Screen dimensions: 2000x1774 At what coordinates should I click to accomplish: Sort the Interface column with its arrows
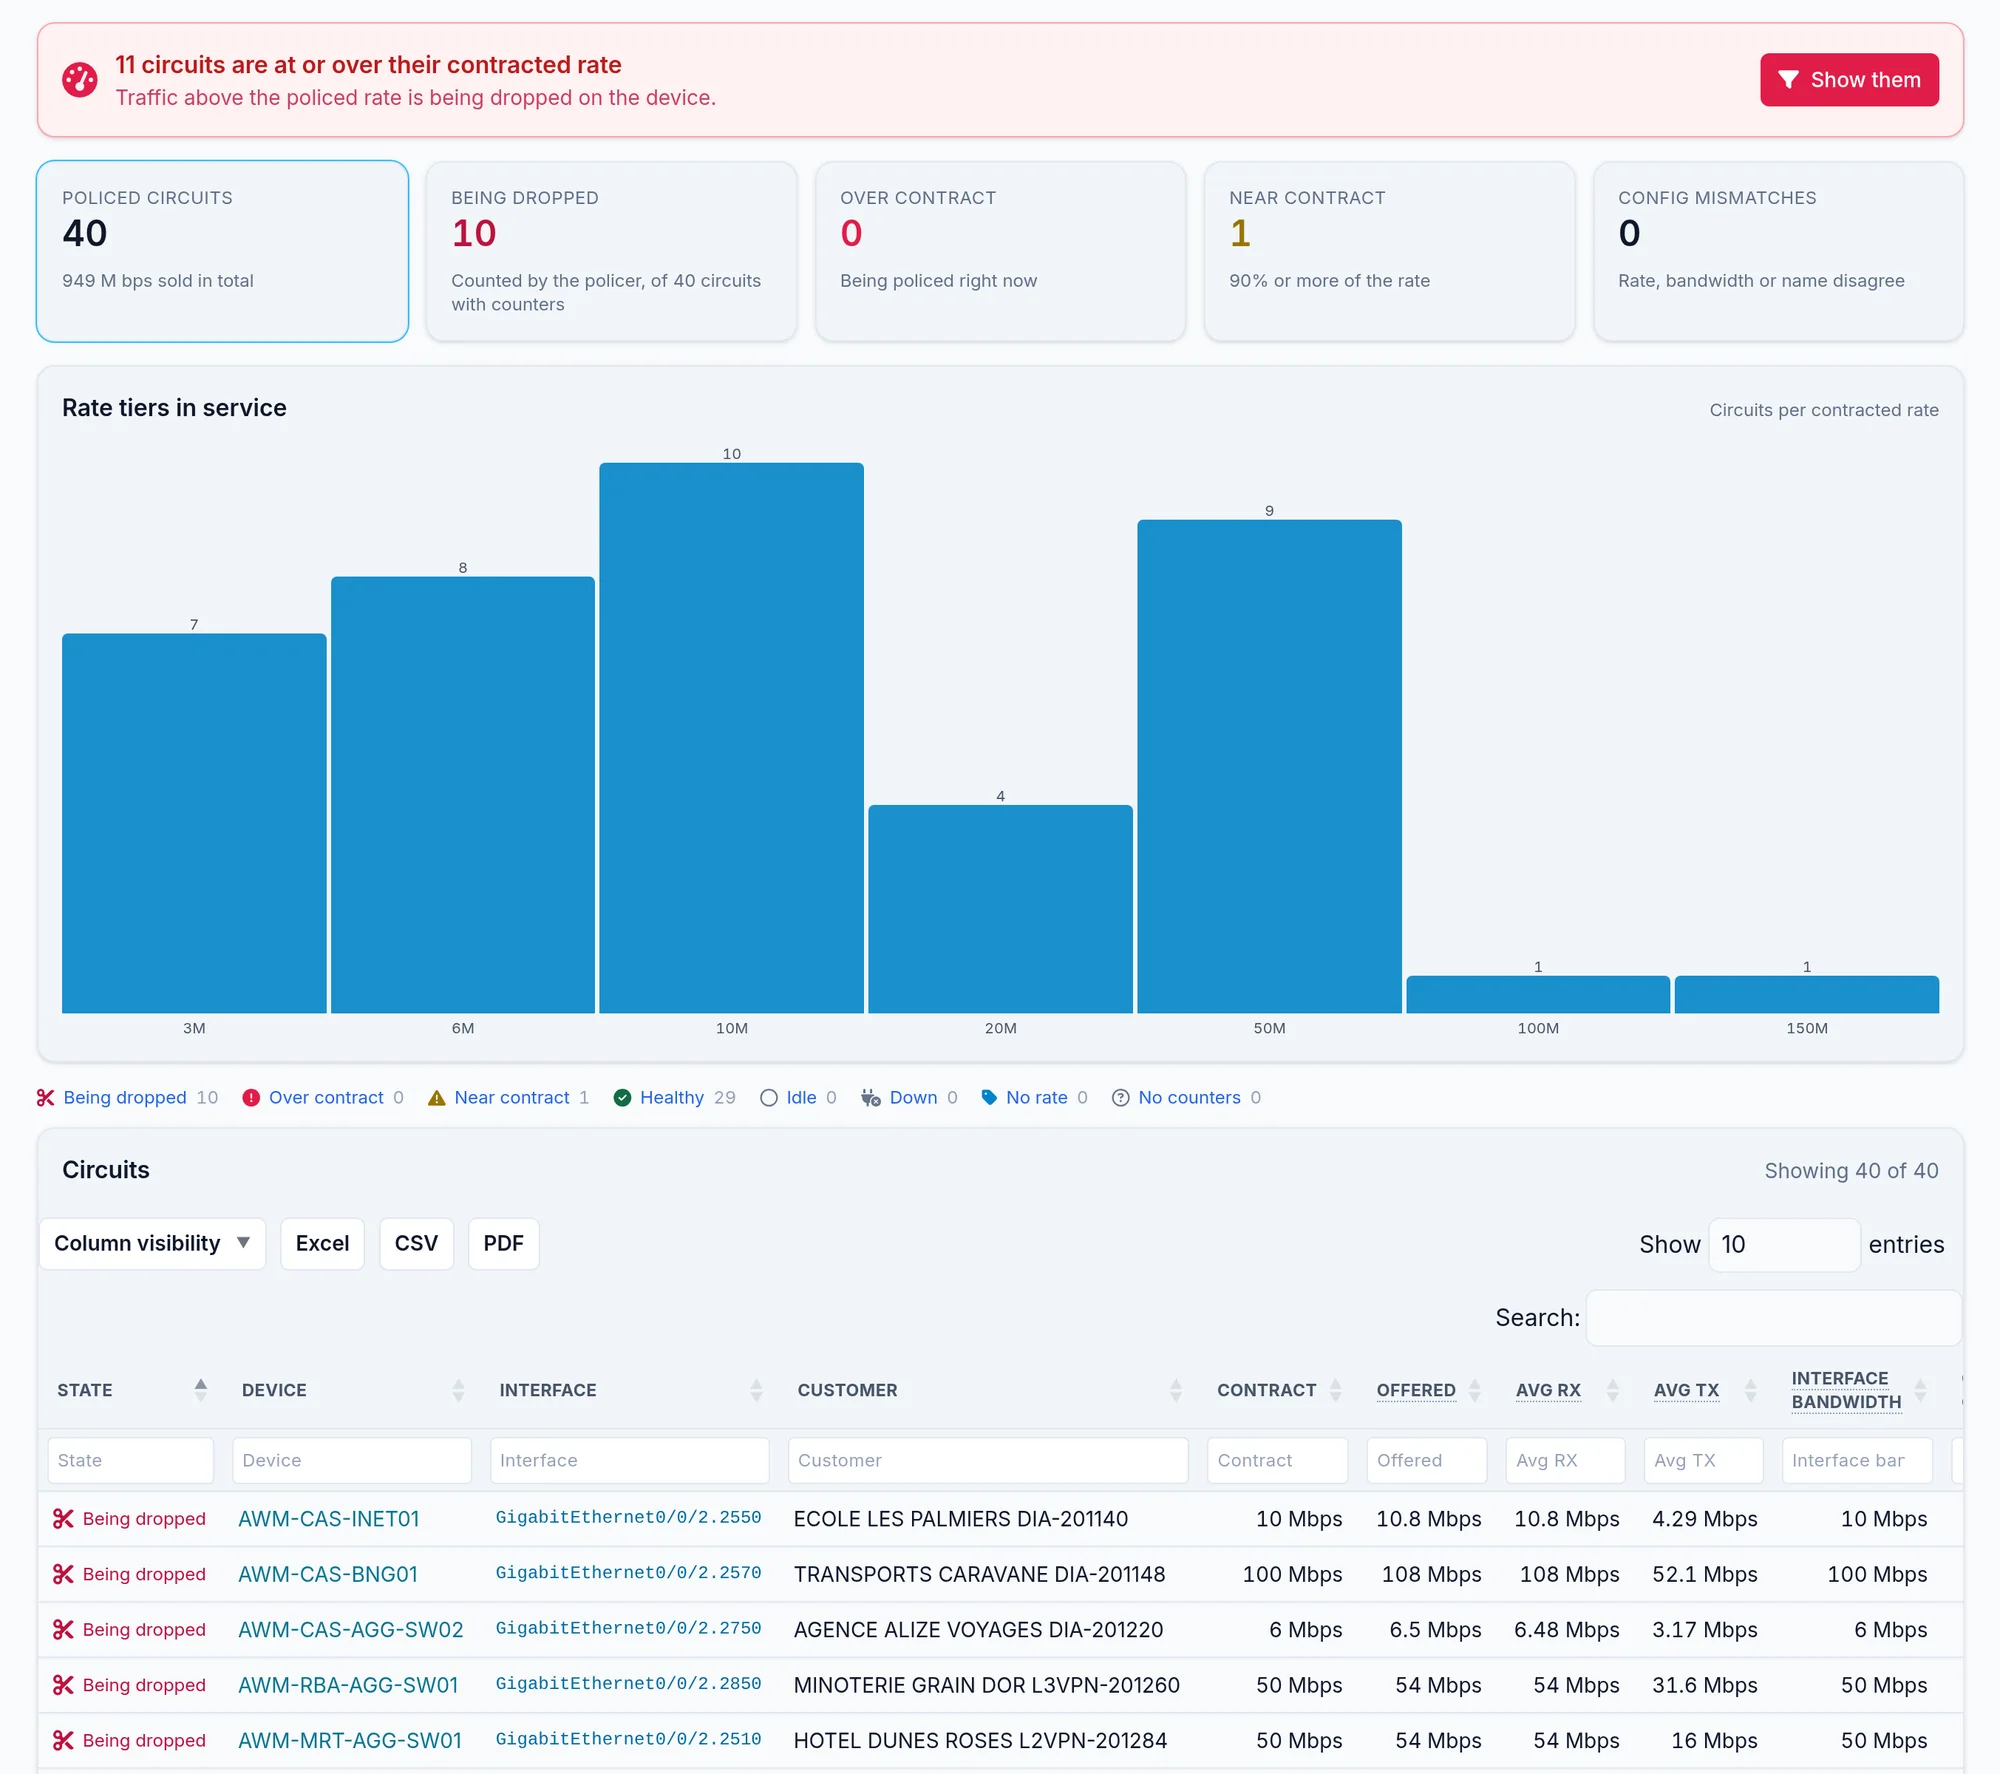coord(757,1390)
